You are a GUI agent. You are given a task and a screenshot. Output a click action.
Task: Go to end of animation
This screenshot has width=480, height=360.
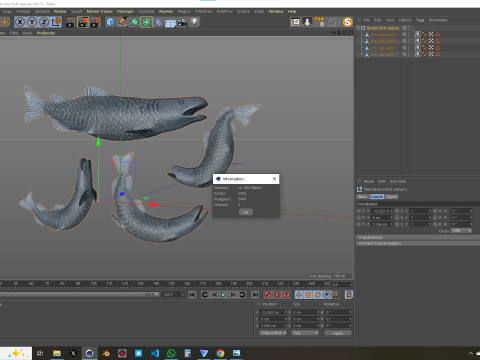coord(255,295)
